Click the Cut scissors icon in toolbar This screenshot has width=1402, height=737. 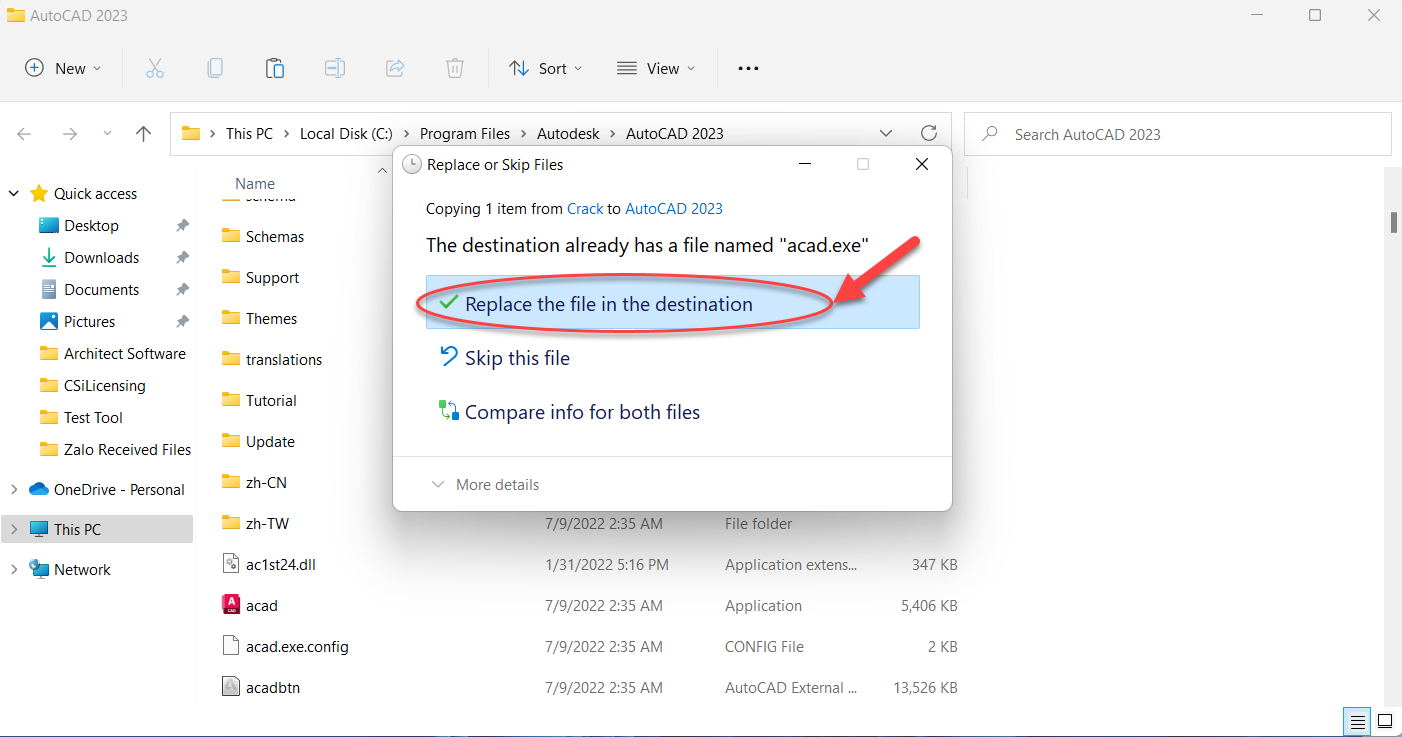[154, 68]
